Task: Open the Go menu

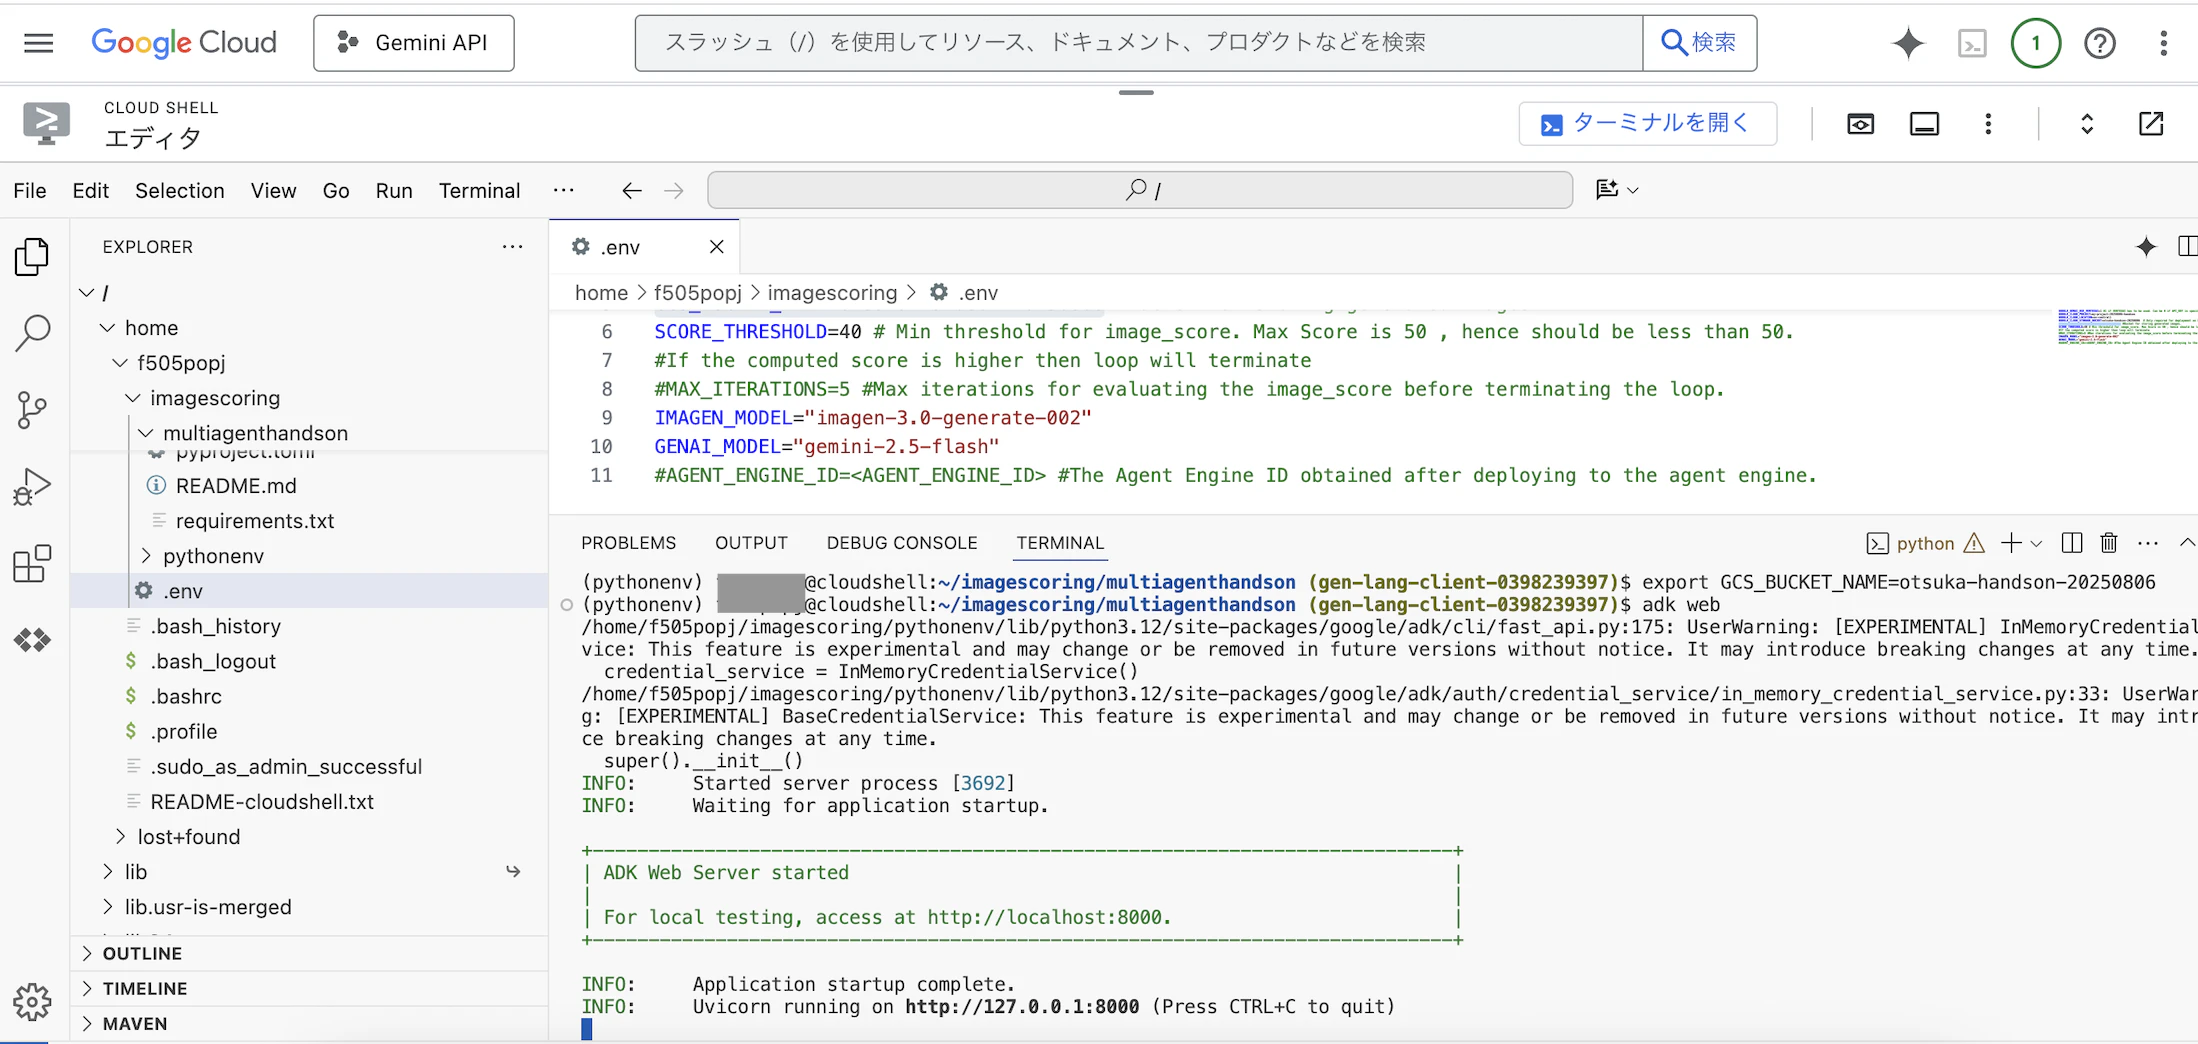Action: tap(336, 191)
